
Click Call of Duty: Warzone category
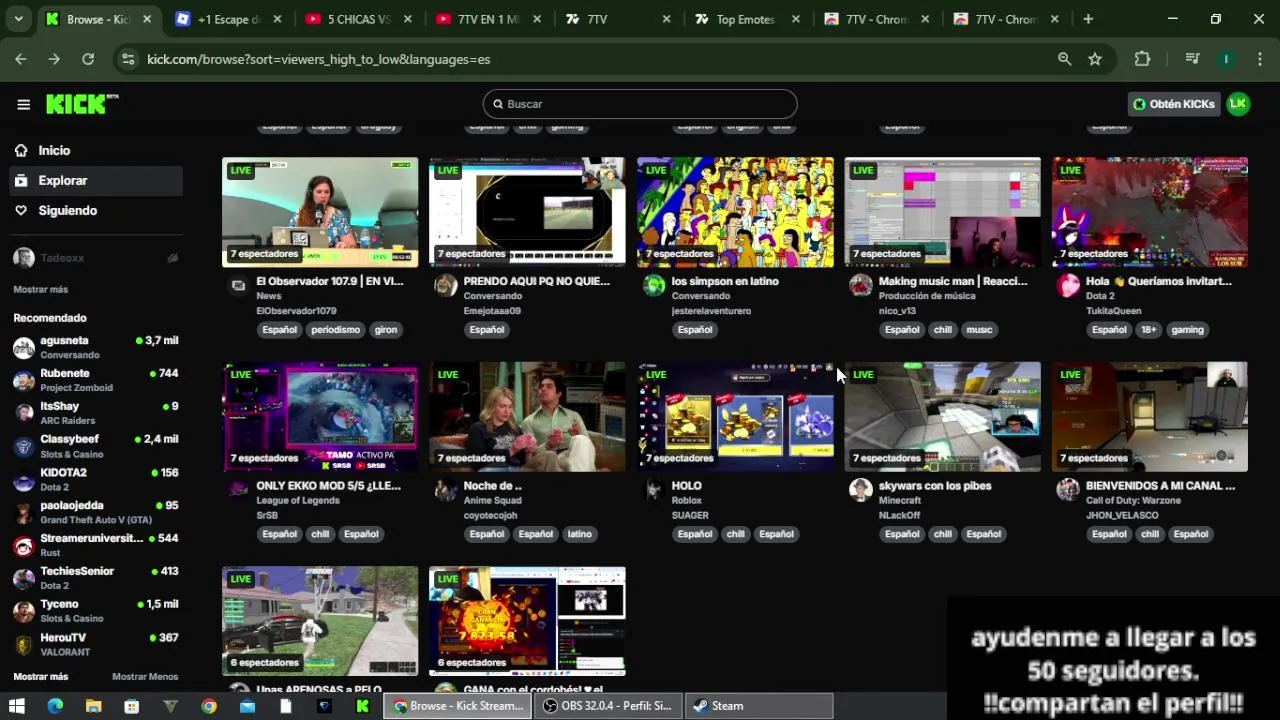pyautogui.click(x=1133, y=500)
